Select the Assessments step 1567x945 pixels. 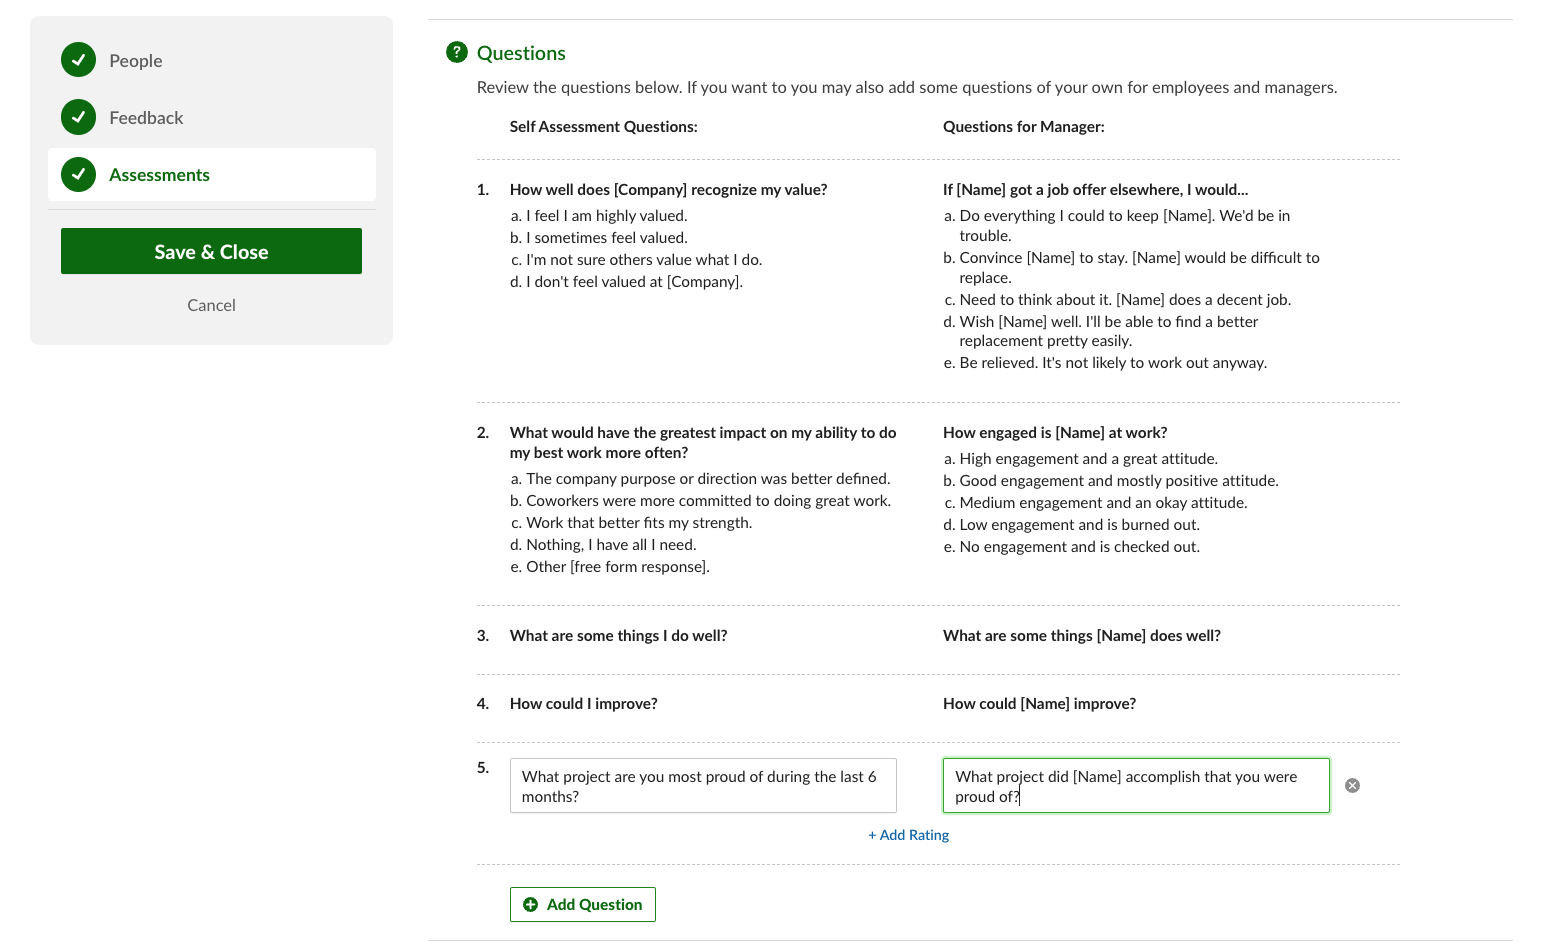pyautogui.click(x=160, y=175)
